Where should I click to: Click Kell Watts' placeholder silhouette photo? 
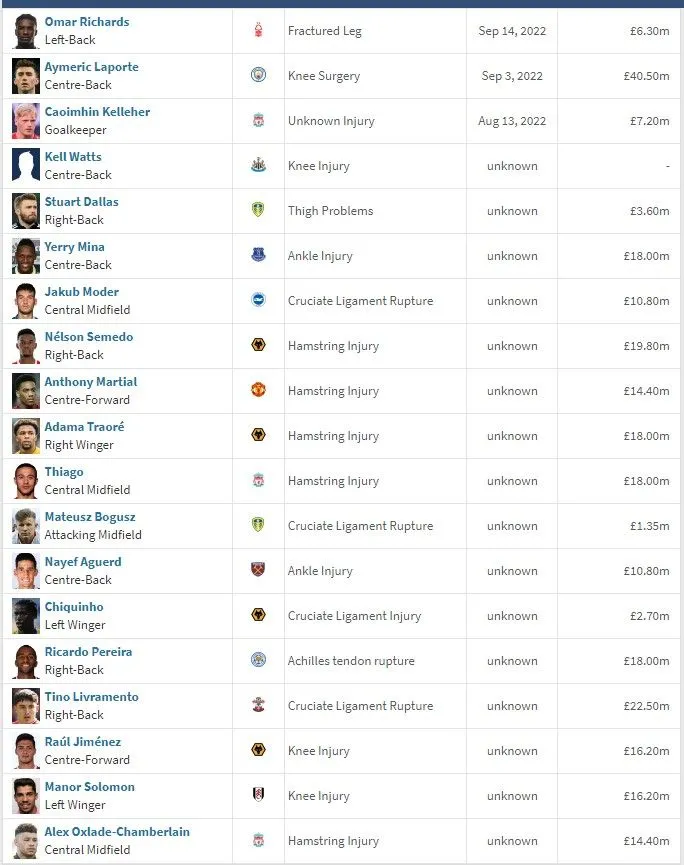point(26,166)
